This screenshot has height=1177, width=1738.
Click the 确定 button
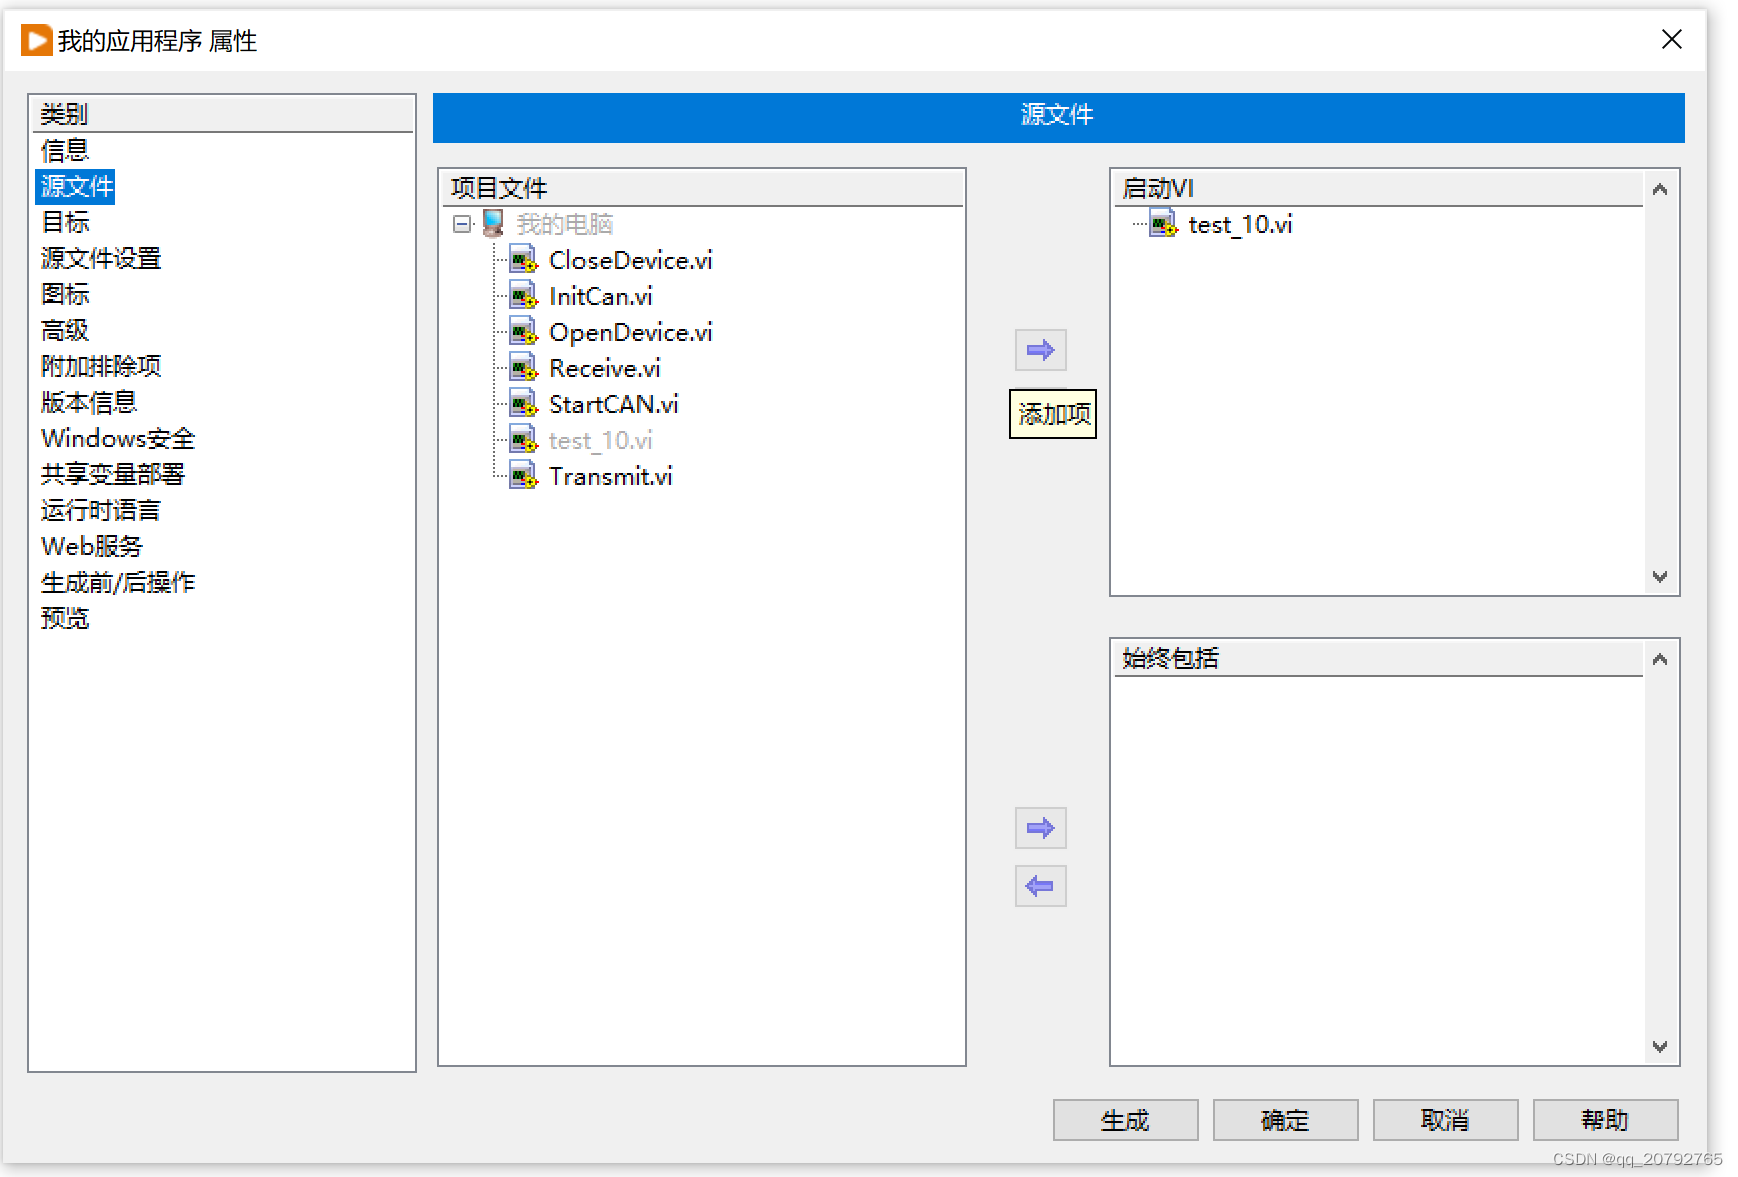(1285, 1120)
